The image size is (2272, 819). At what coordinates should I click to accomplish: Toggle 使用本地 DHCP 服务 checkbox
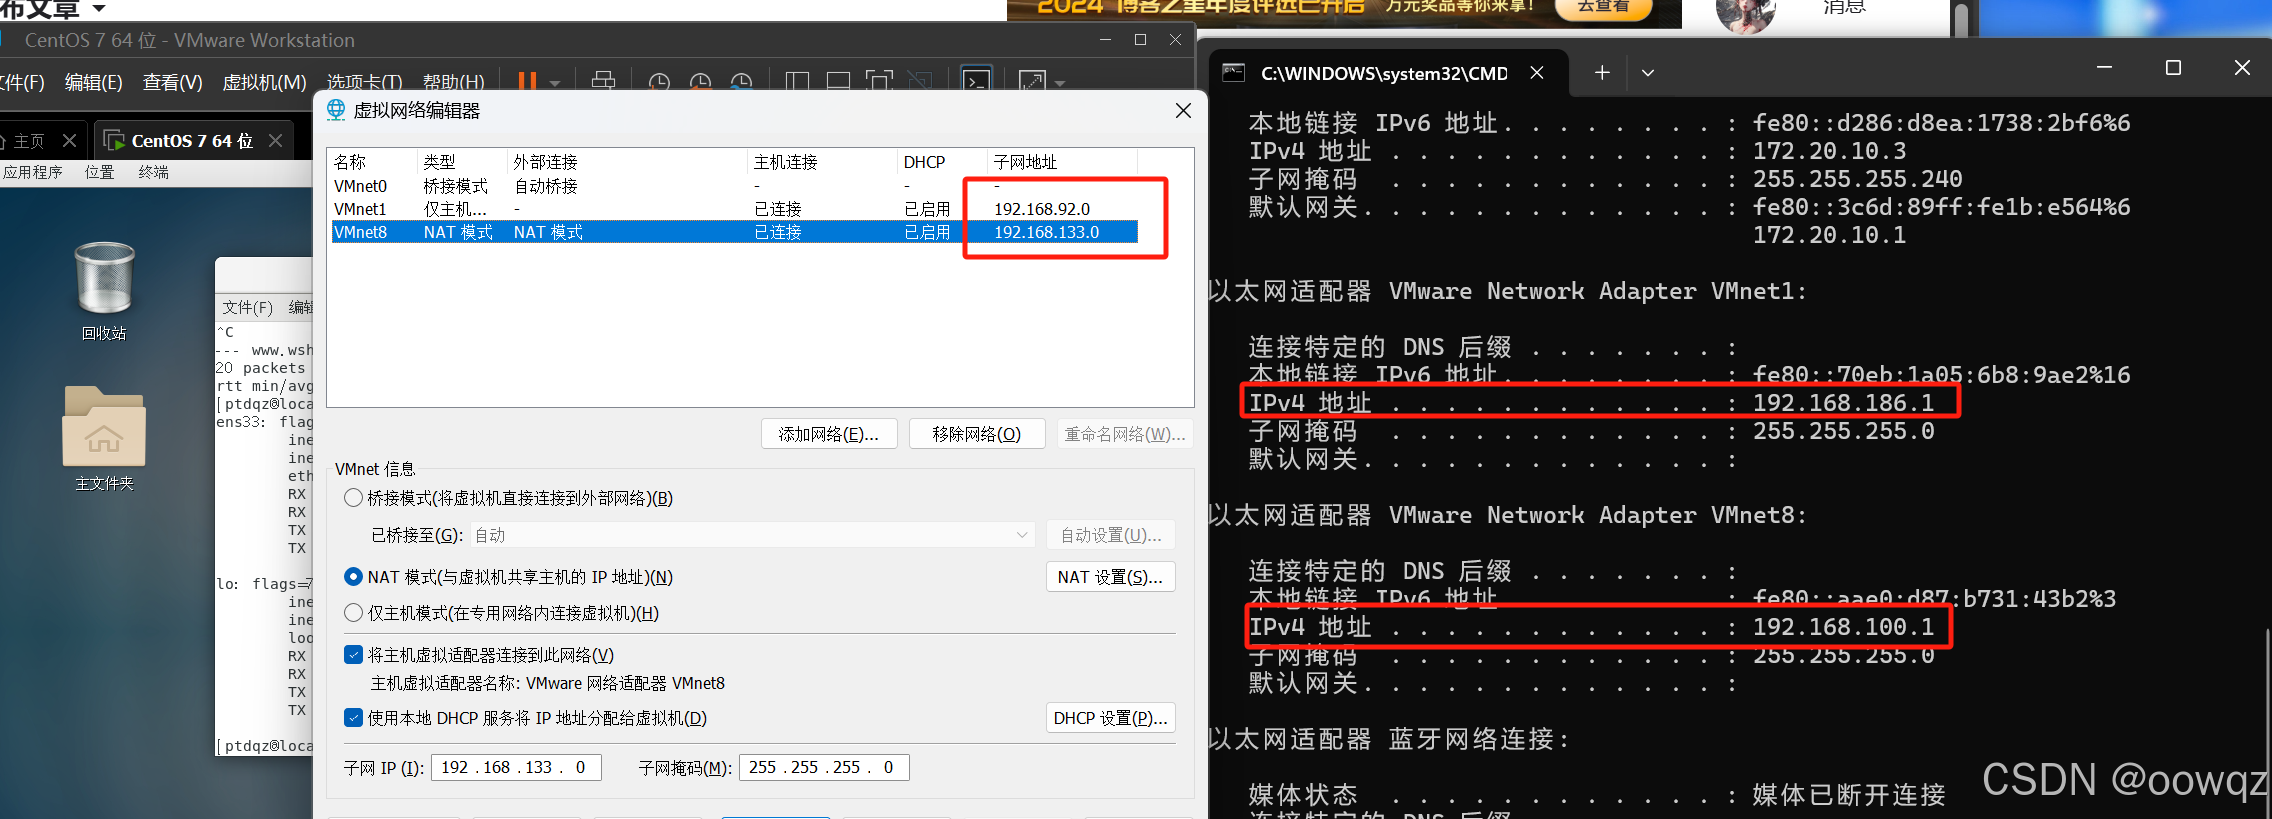tap(353, 718)
